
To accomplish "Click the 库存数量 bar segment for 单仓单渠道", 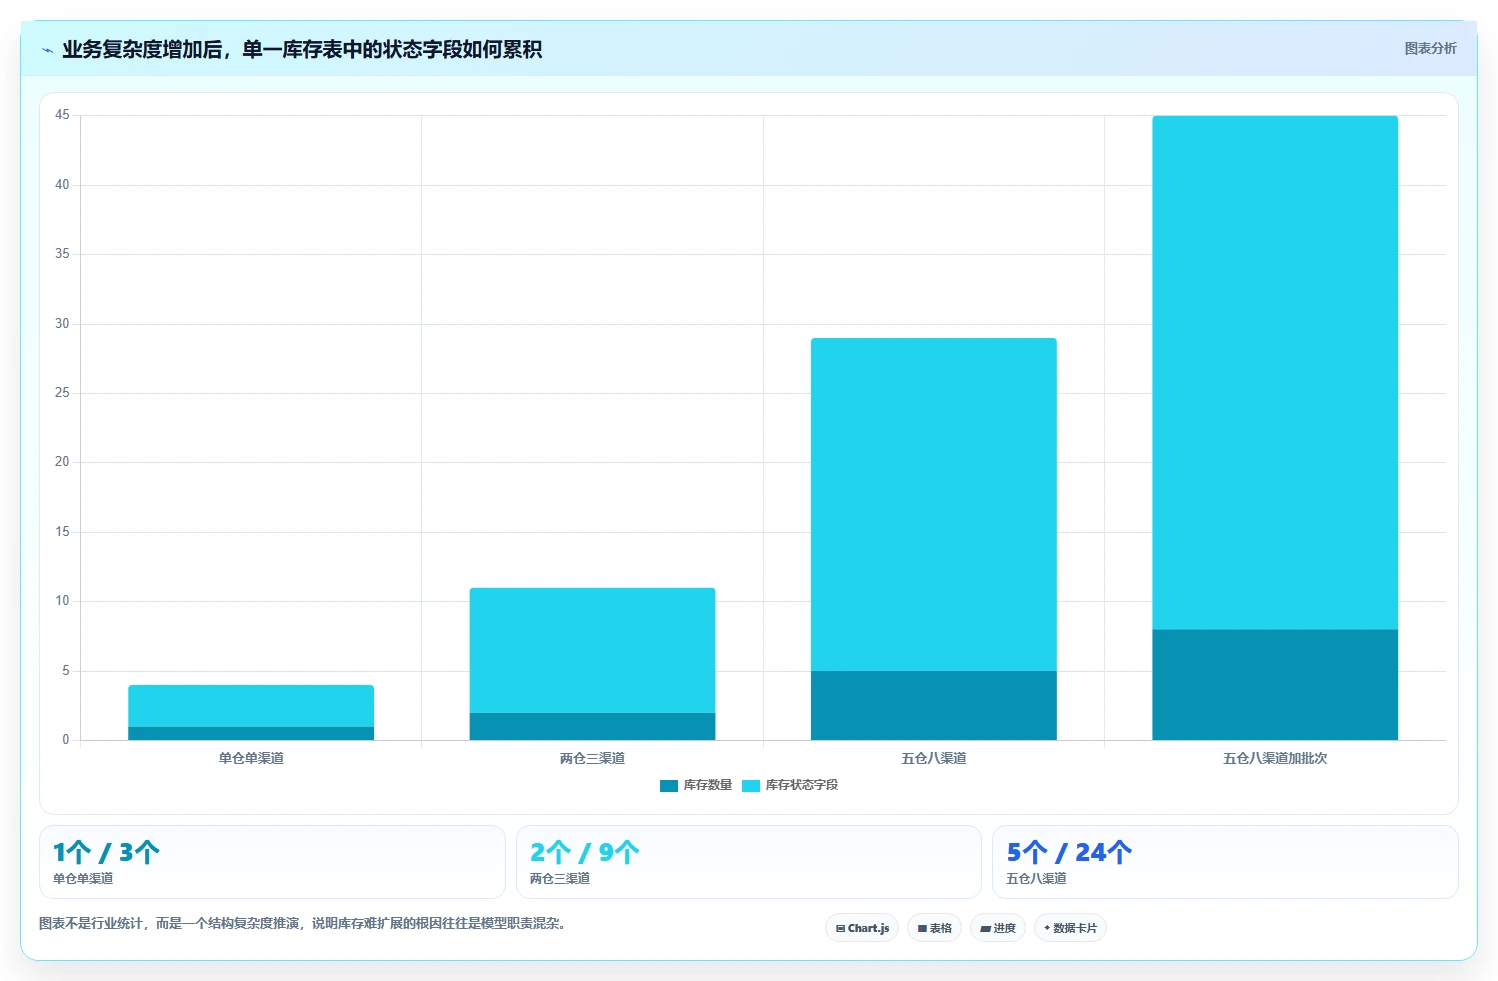I will pyautogui.click(x=251, y=733).
